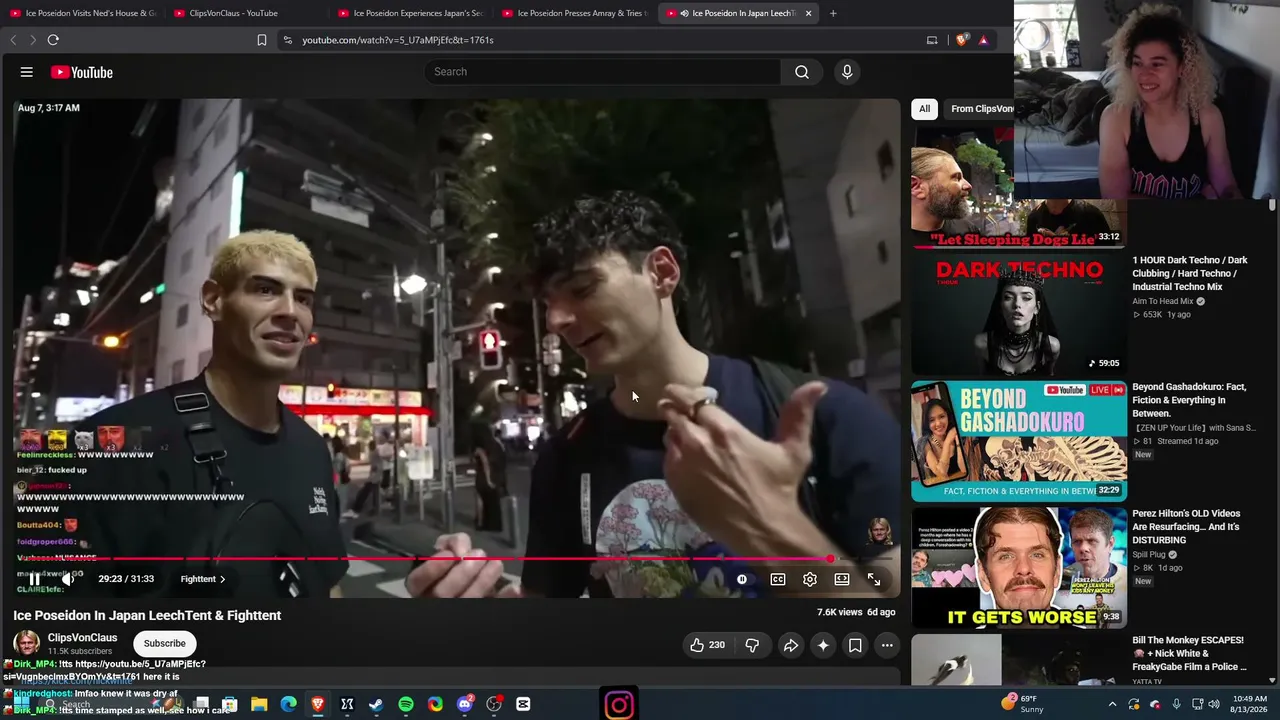This screenshot has height=720, width=1280.
Task: Switch to theater mode
Action: (842, 579)
